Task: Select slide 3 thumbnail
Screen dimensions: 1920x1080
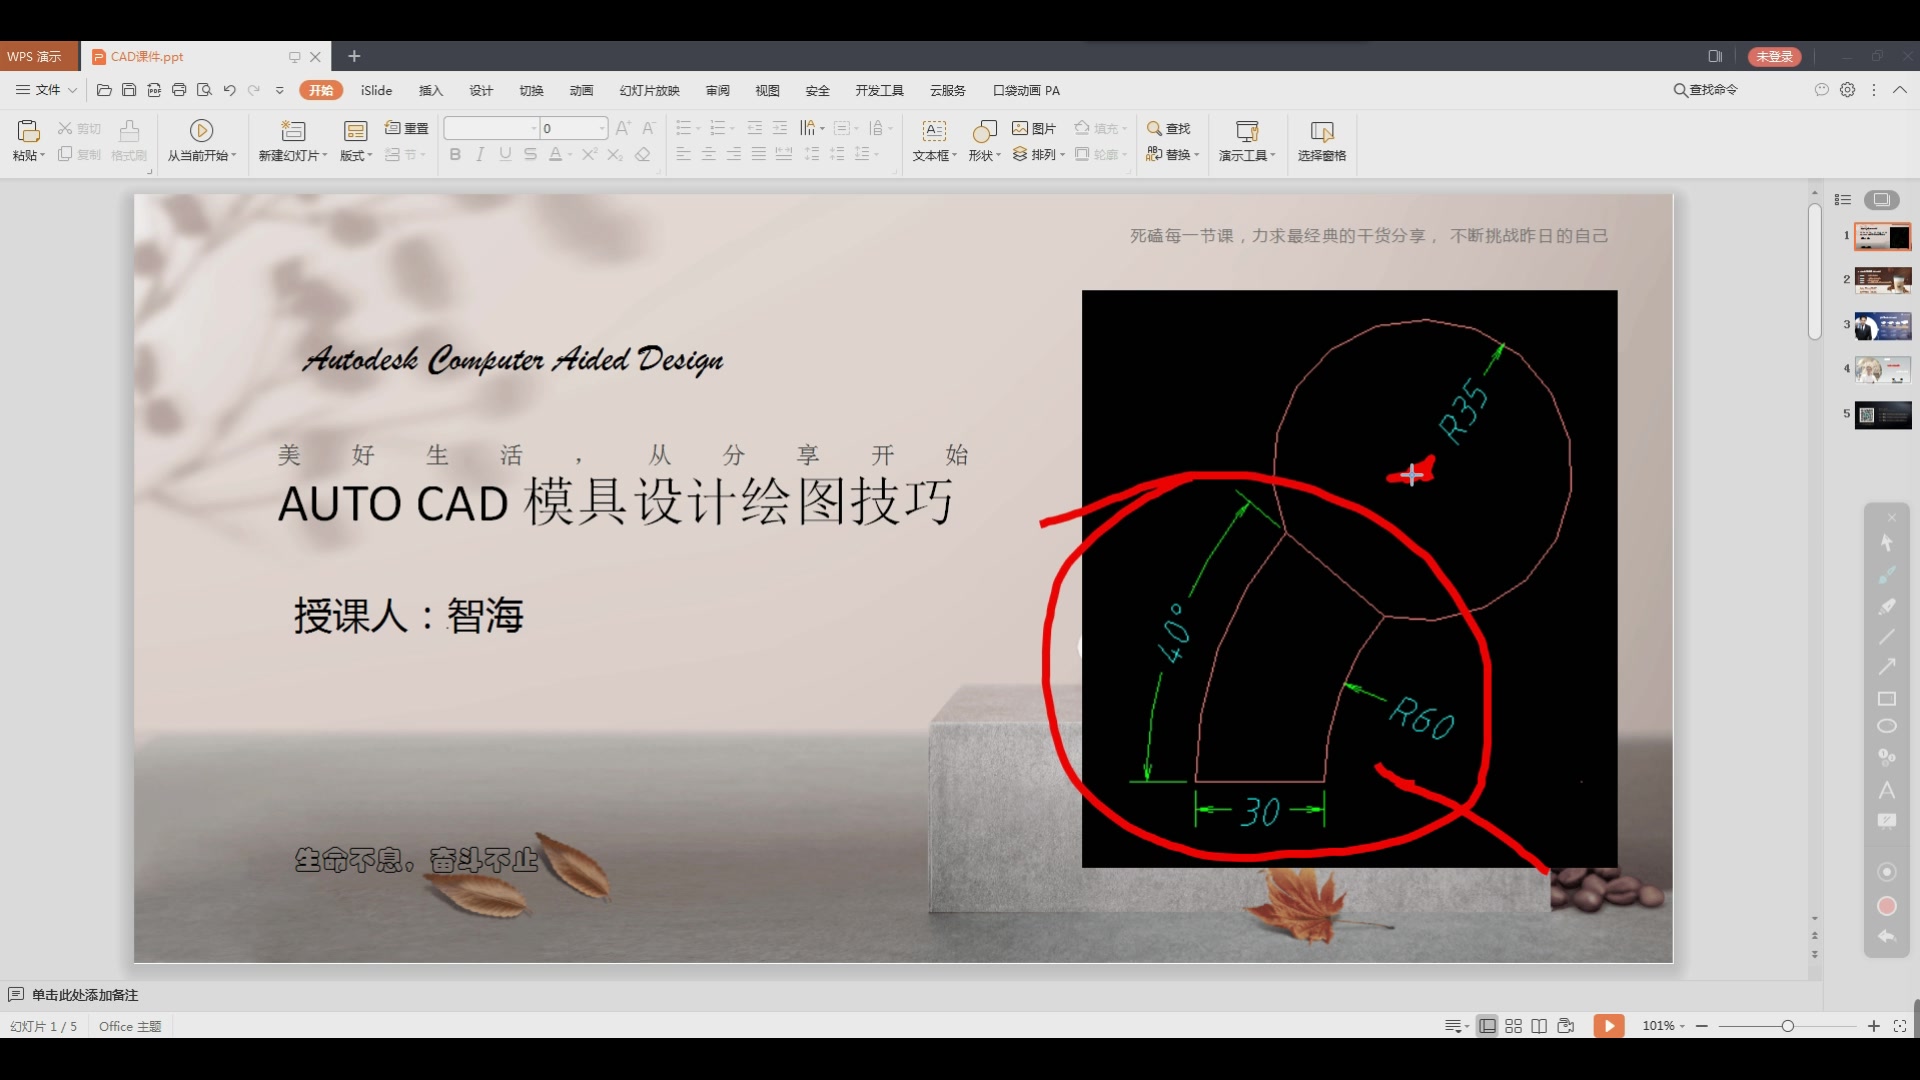Action: [1882, 325]
